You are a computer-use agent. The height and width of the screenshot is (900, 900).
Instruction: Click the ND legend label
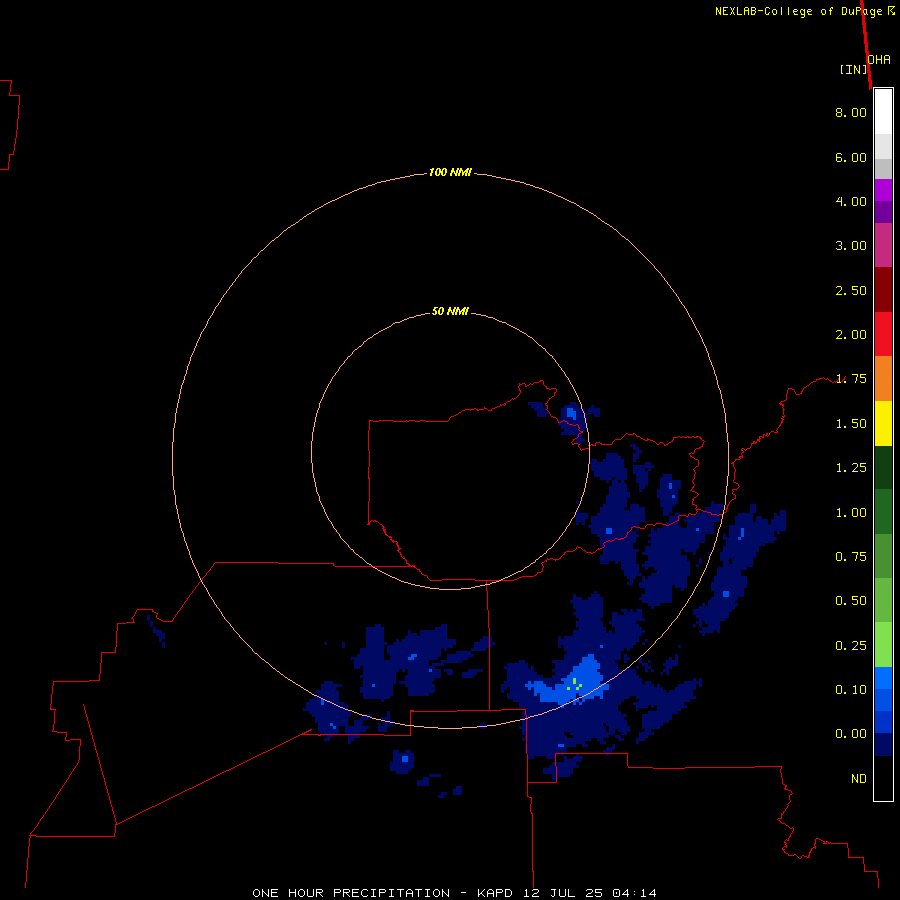(x=859, y=779)
